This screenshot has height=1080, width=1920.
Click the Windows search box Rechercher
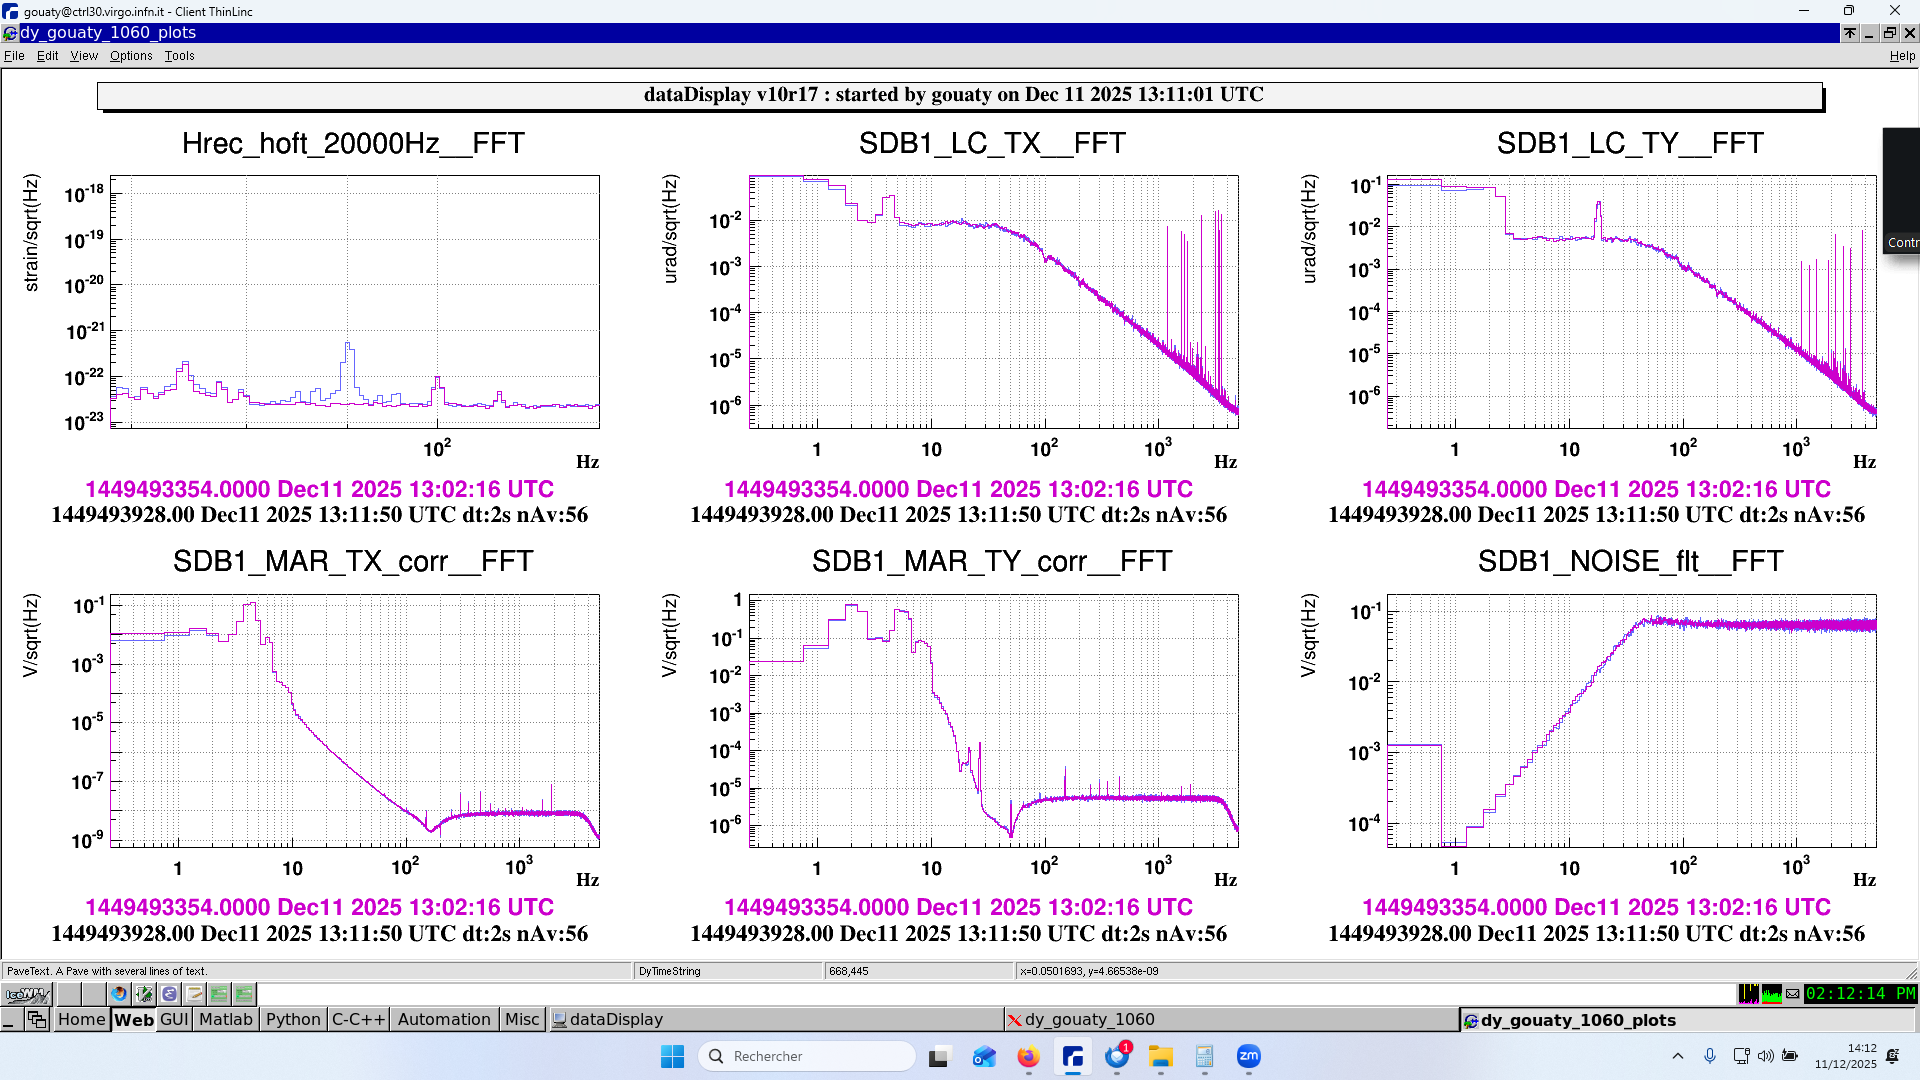coord(808,1057)
